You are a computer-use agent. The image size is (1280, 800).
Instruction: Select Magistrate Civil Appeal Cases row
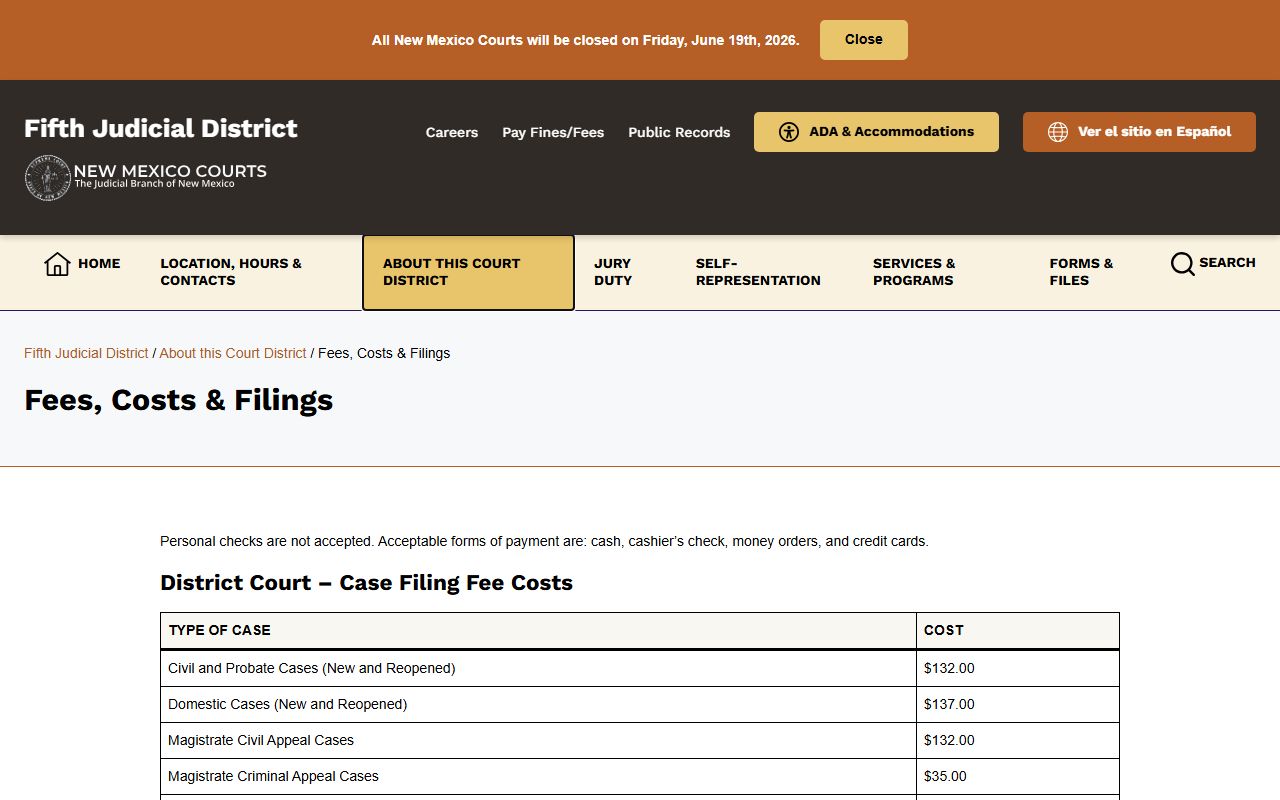640,740
